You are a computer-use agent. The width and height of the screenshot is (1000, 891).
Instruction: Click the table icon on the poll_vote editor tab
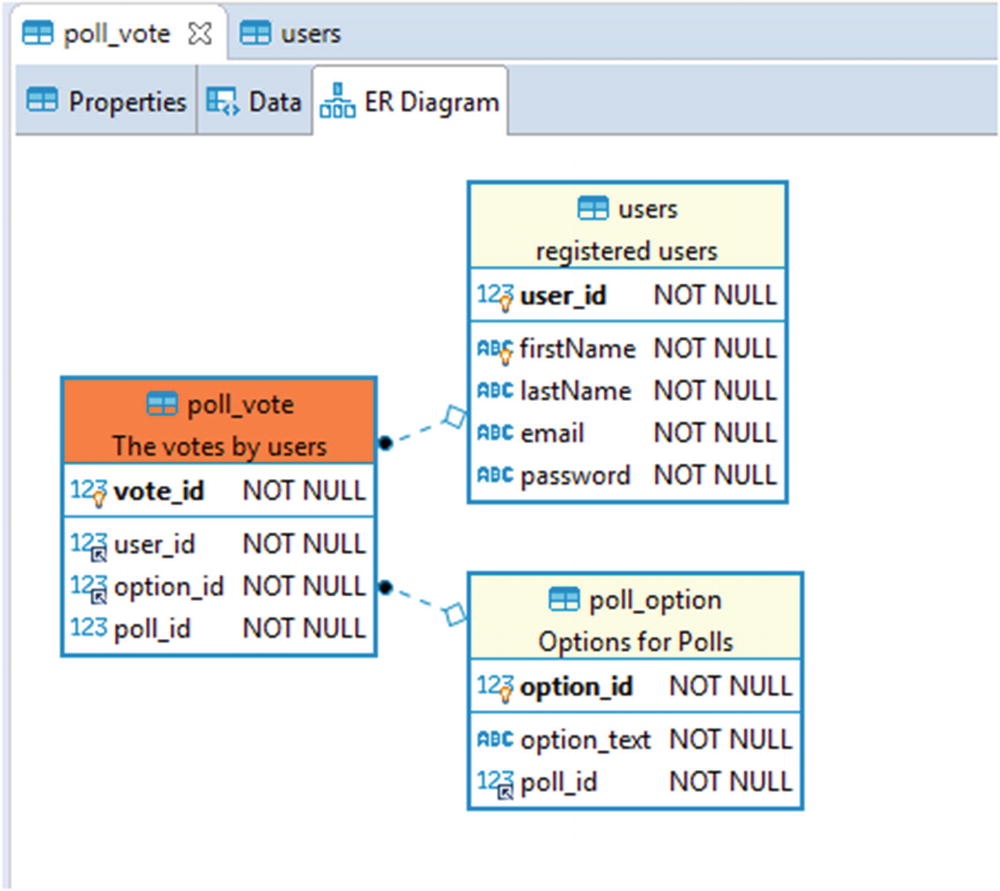(38, 32)
